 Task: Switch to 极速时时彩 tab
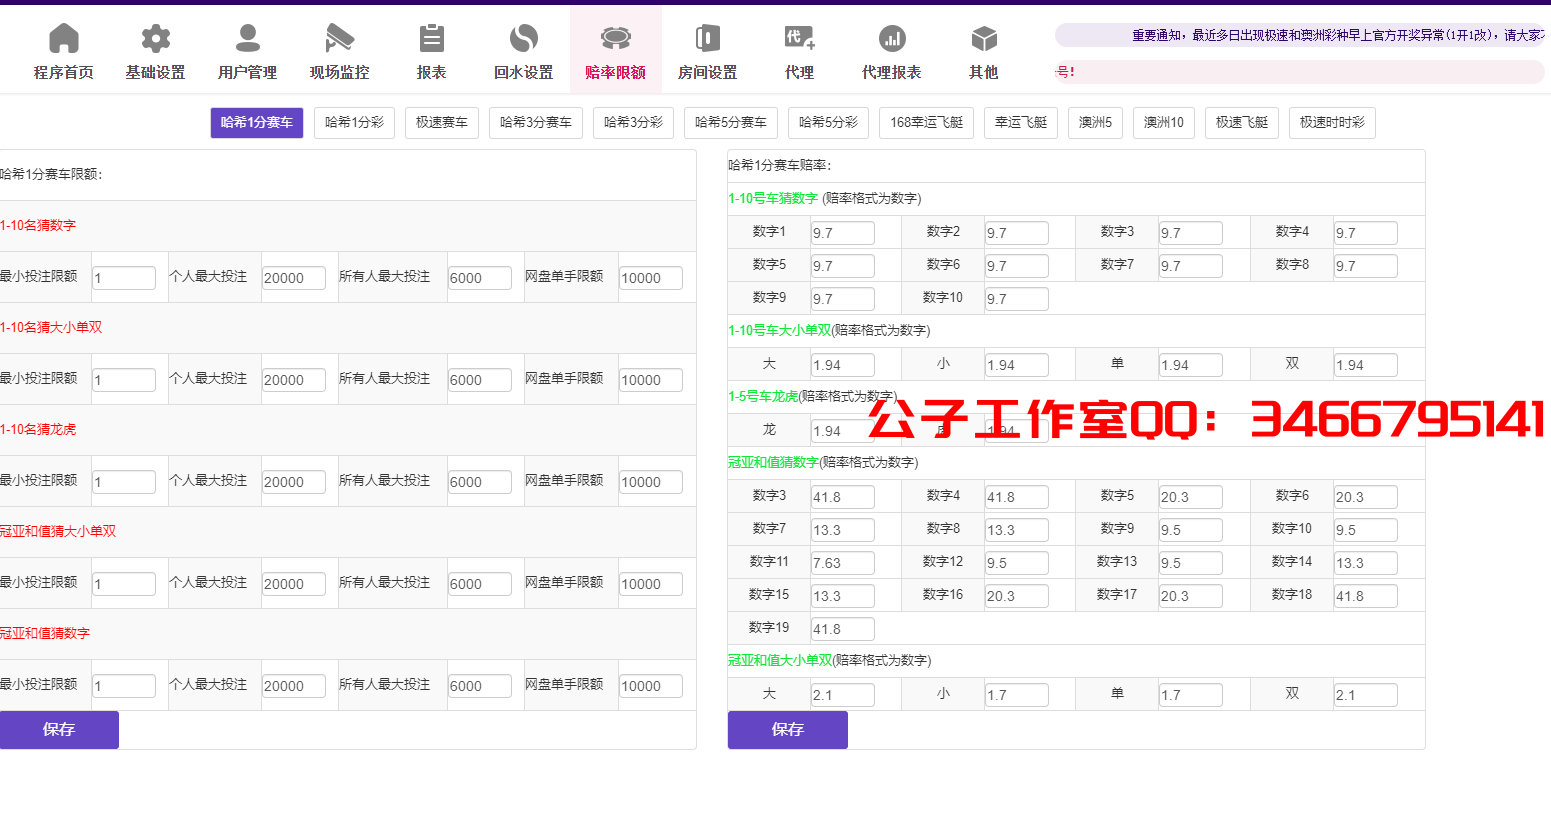[x=1332, y=122]
